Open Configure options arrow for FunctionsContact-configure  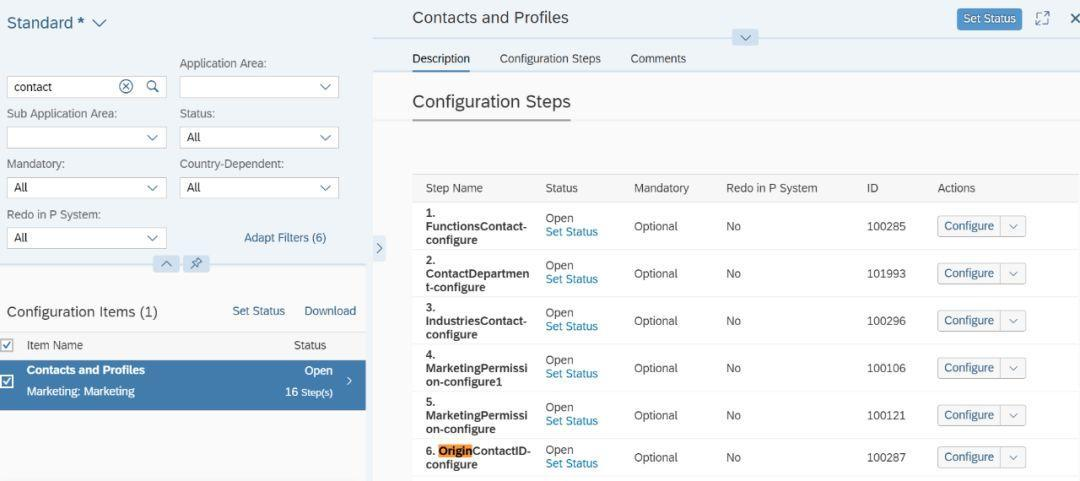tap(1013, 226)
